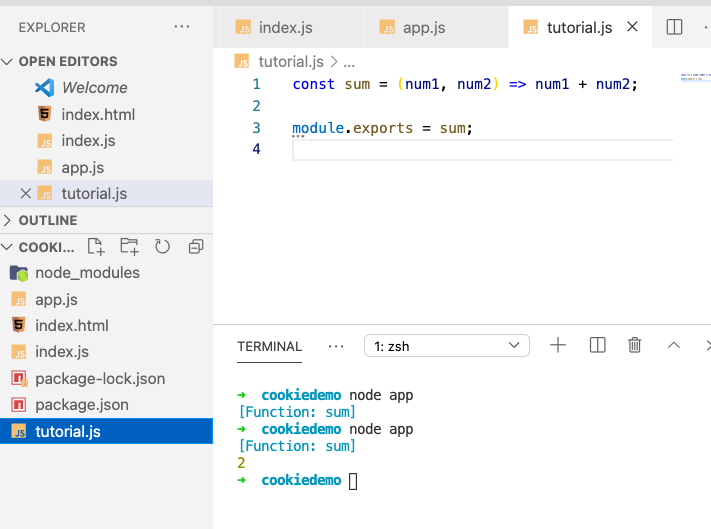The width and height of the screenshot is (711, 529).
Task: Open the breadcrumb ellipsis symbol list
Action: [349, 63]
